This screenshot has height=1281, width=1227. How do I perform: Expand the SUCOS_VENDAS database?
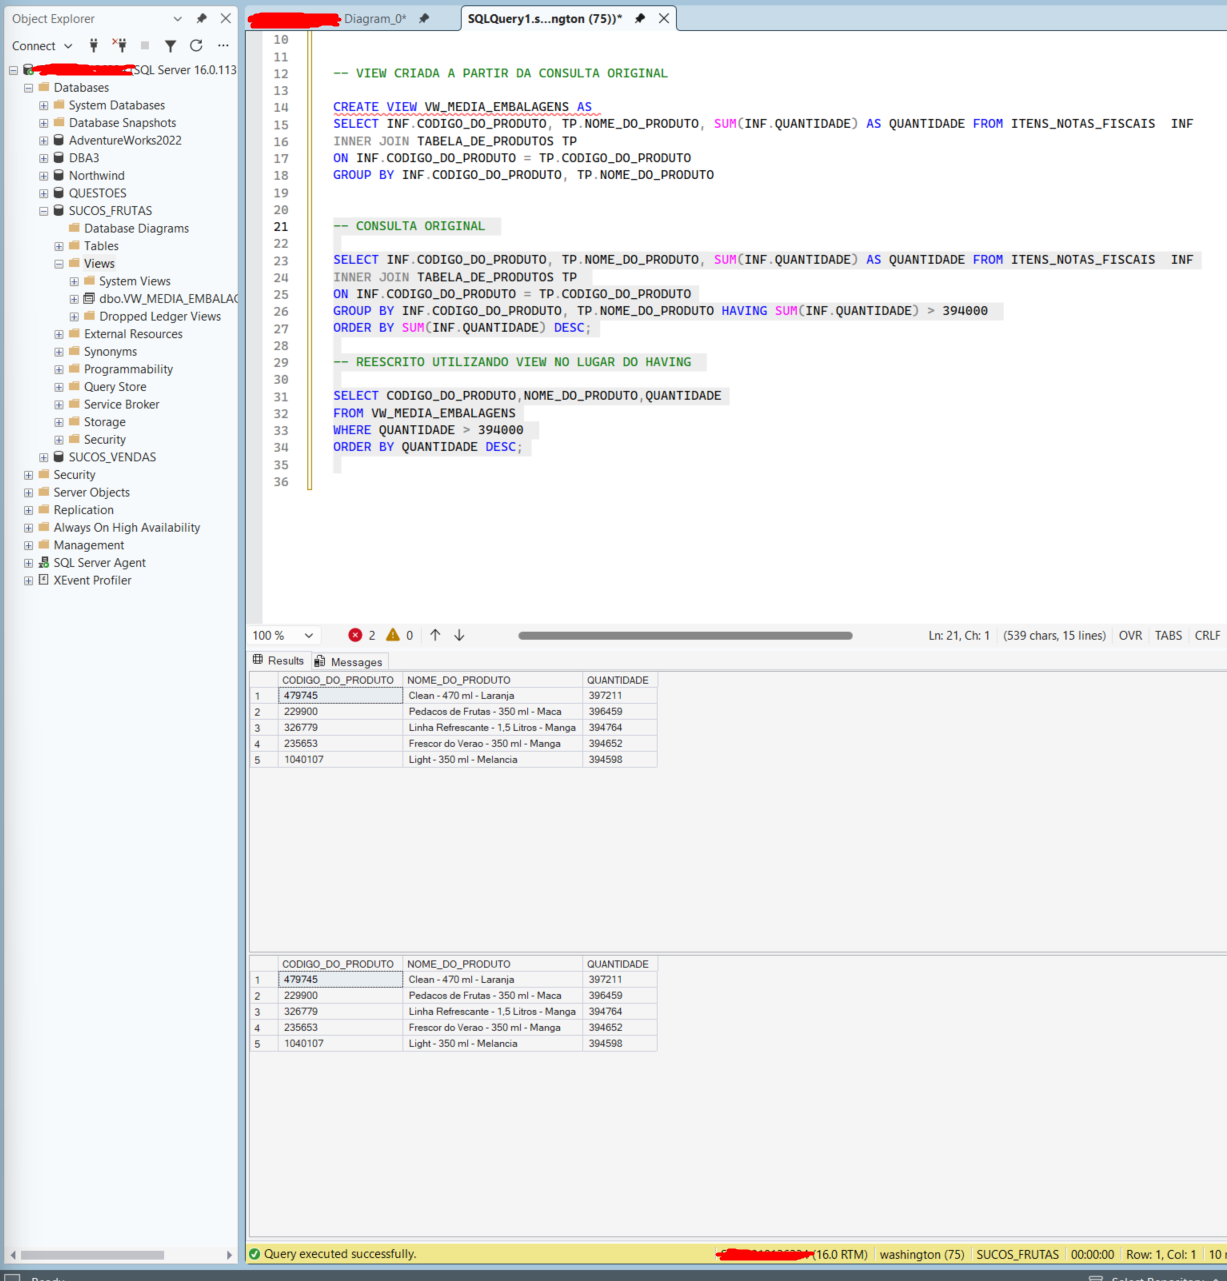(44, 457)
